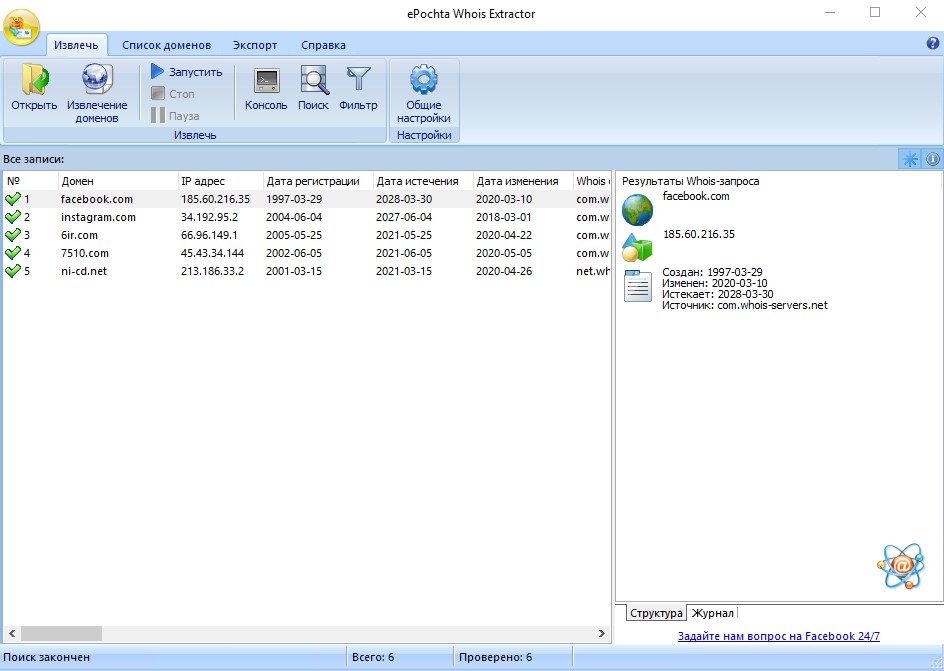944x671 pixels.
Task: Click IP address 66.96.149.1 cell
Action: 210,235
